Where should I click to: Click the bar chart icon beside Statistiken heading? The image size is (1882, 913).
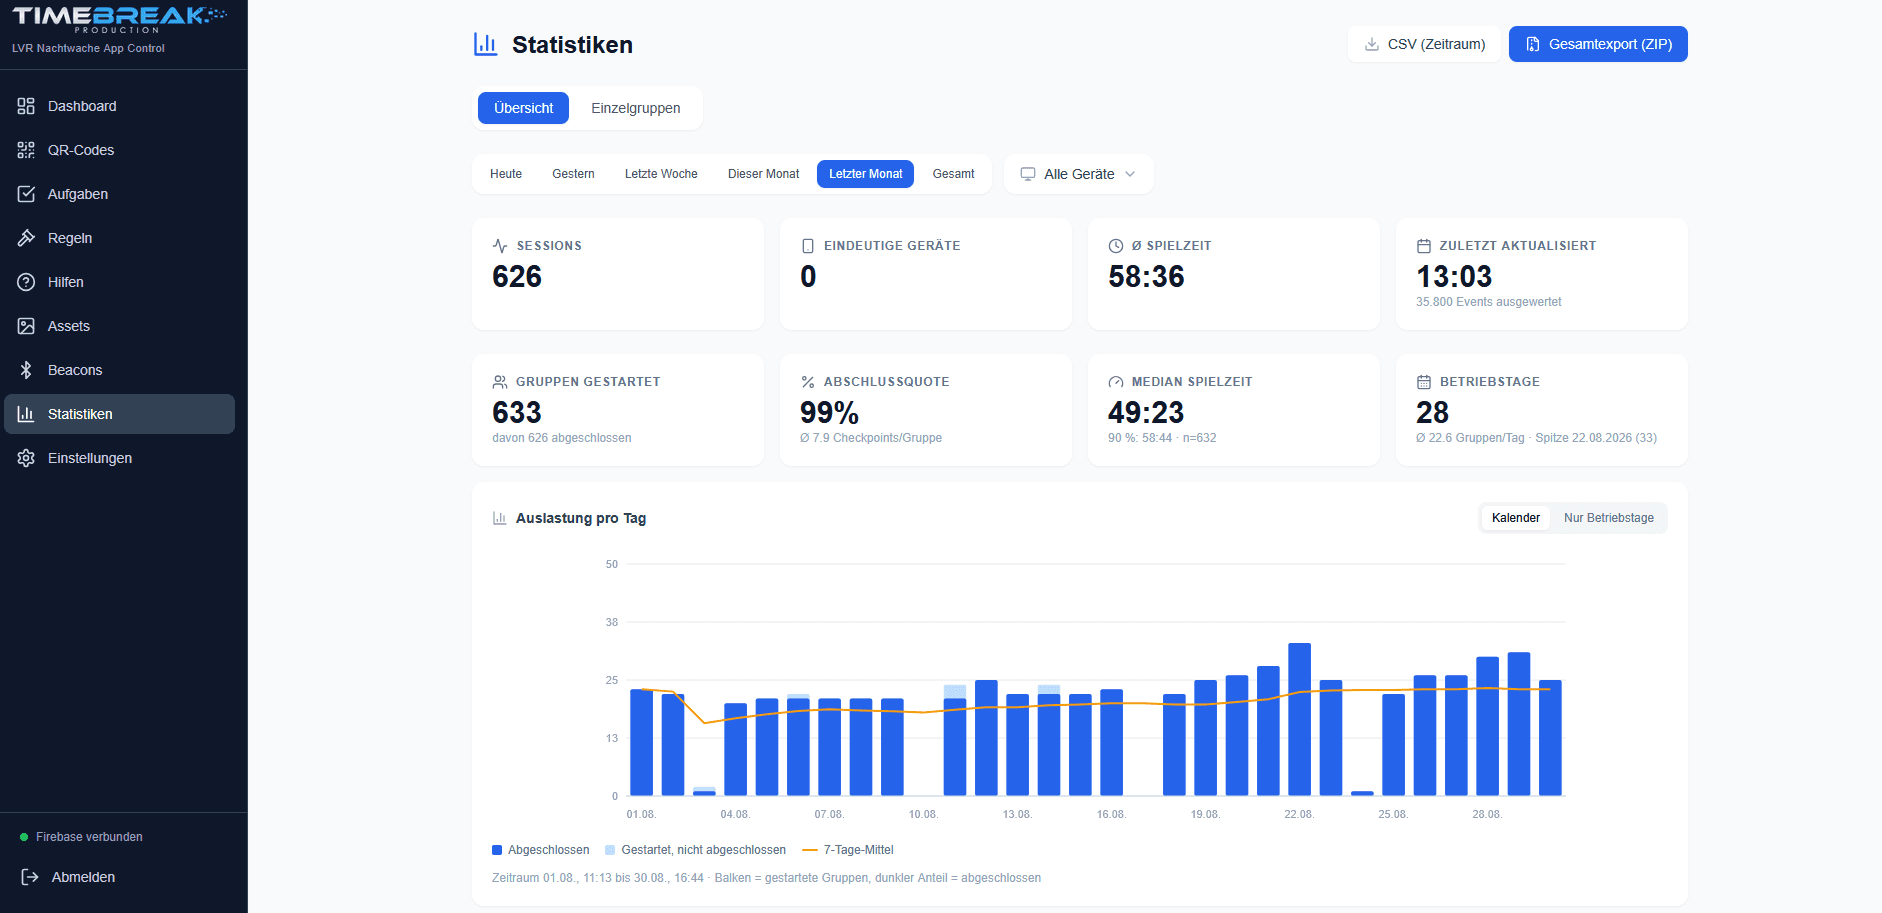(x=485, y=44)
